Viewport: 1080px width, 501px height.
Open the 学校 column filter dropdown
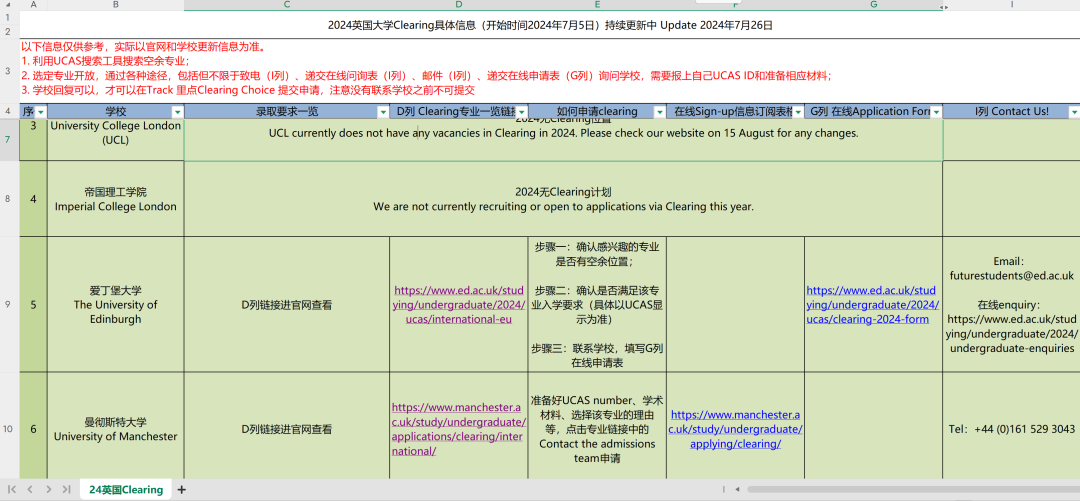178,112
